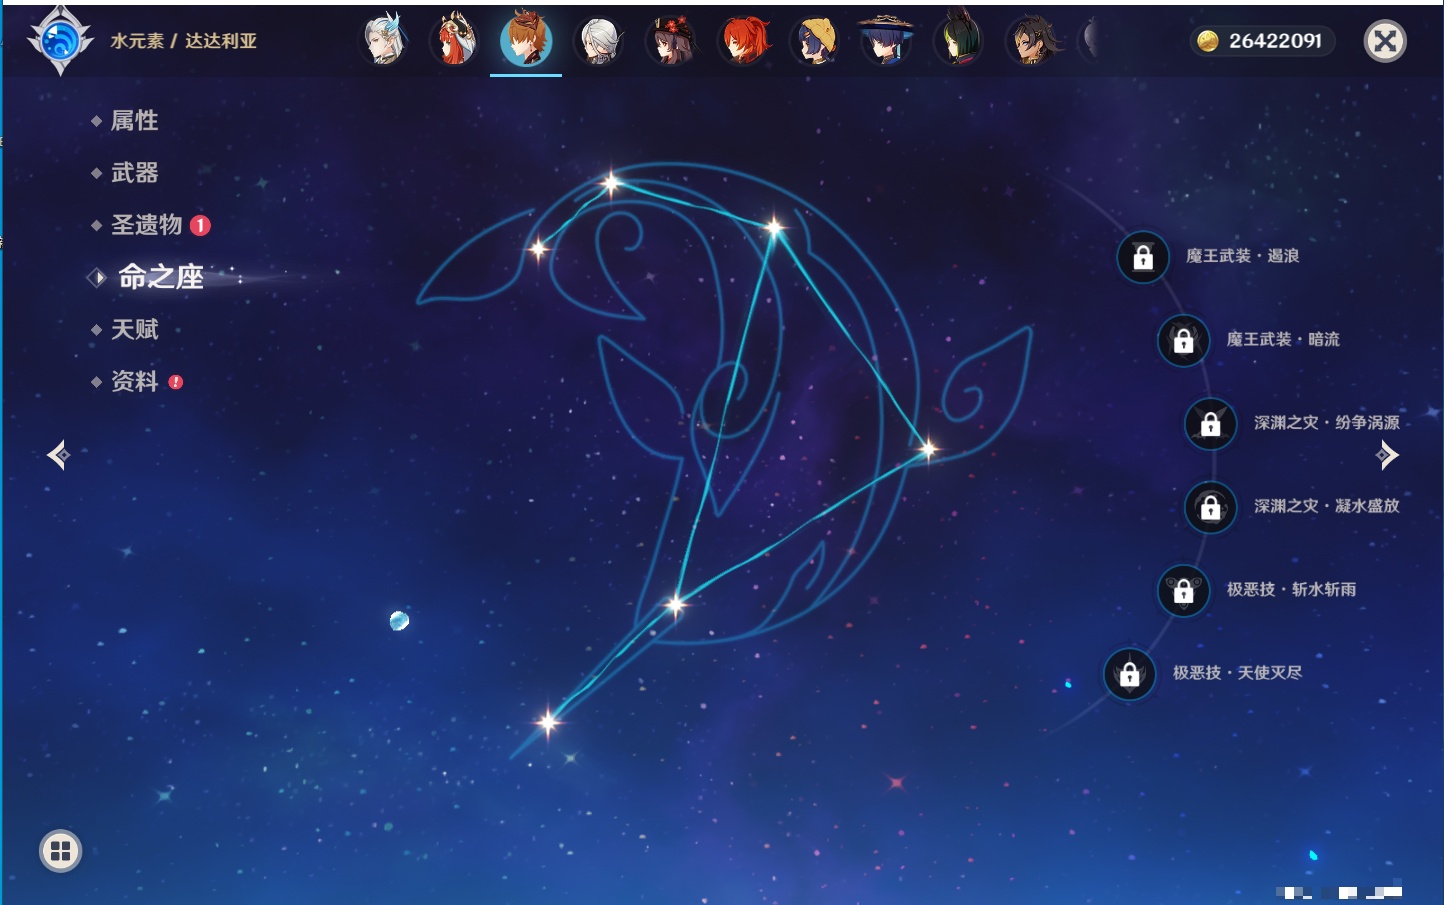Viewport: 1444px width, 905px height.
Task: Click the locked 魔王武装・遏浪 constellation node
Action: click(x=1143, y=257)
